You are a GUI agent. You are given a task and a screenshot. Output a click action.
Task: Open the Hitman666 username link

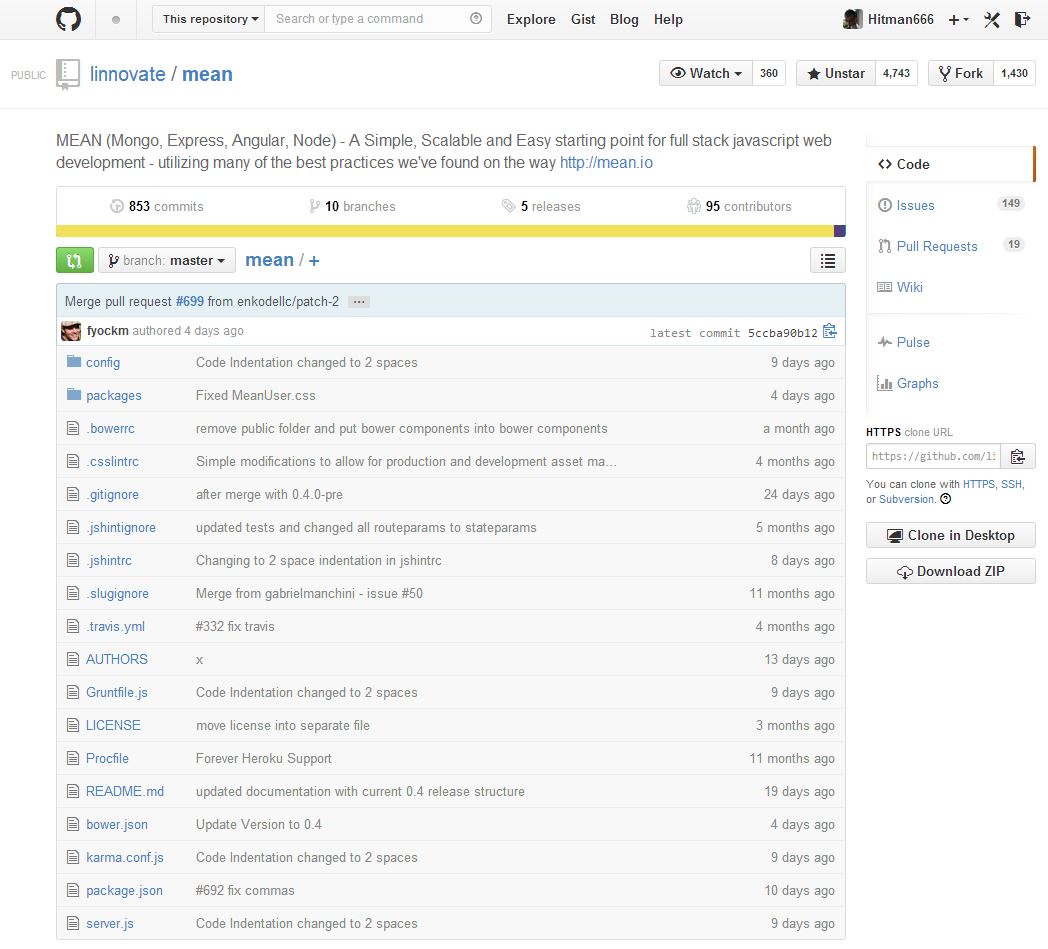(900, 19)
